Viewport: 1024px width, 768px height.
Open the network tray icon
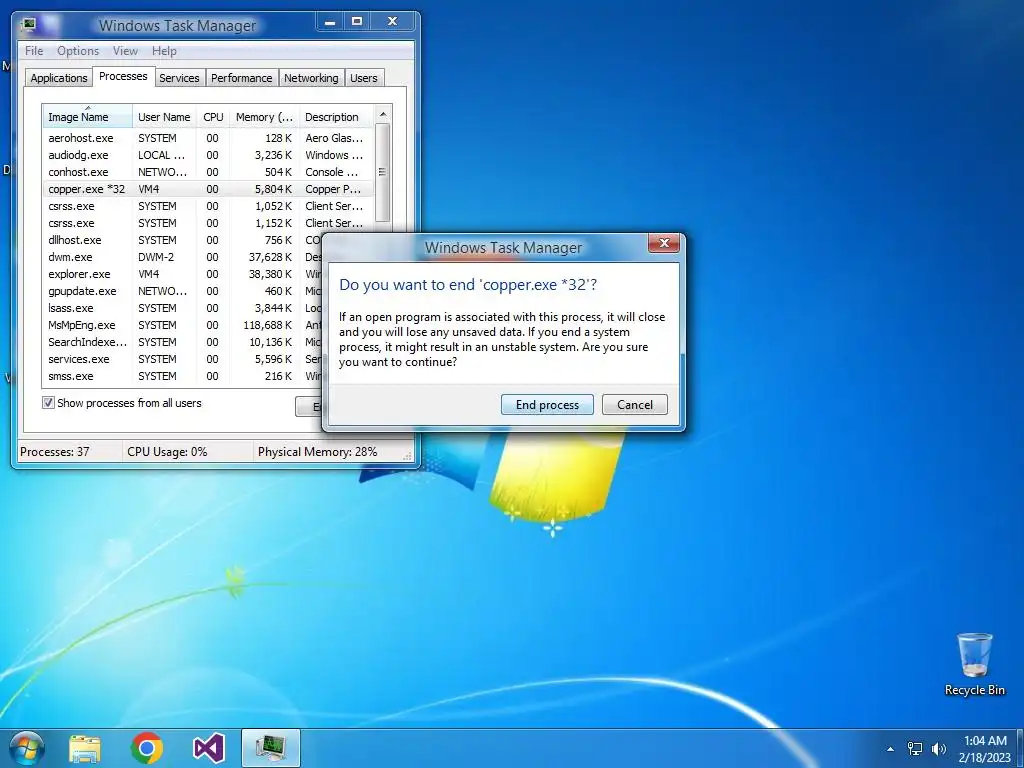[x=915, y=749]
